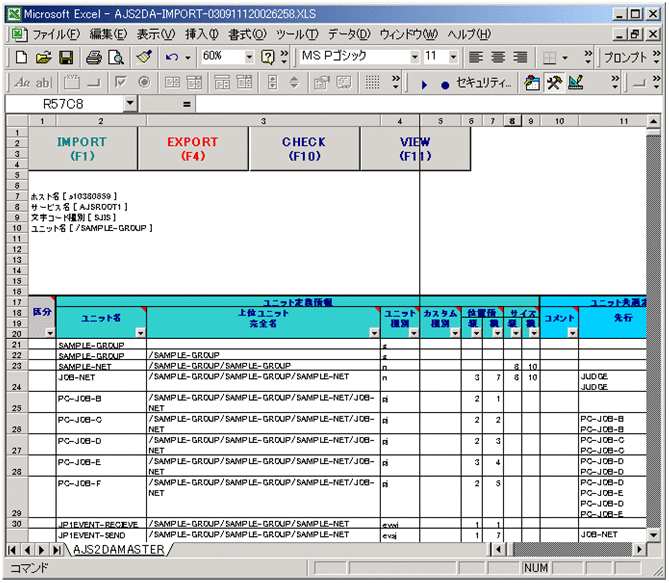The image size is (669, 583).
Task: Open the zoom percentage dropdown showing 60%
Action: [x=249, y=58]
